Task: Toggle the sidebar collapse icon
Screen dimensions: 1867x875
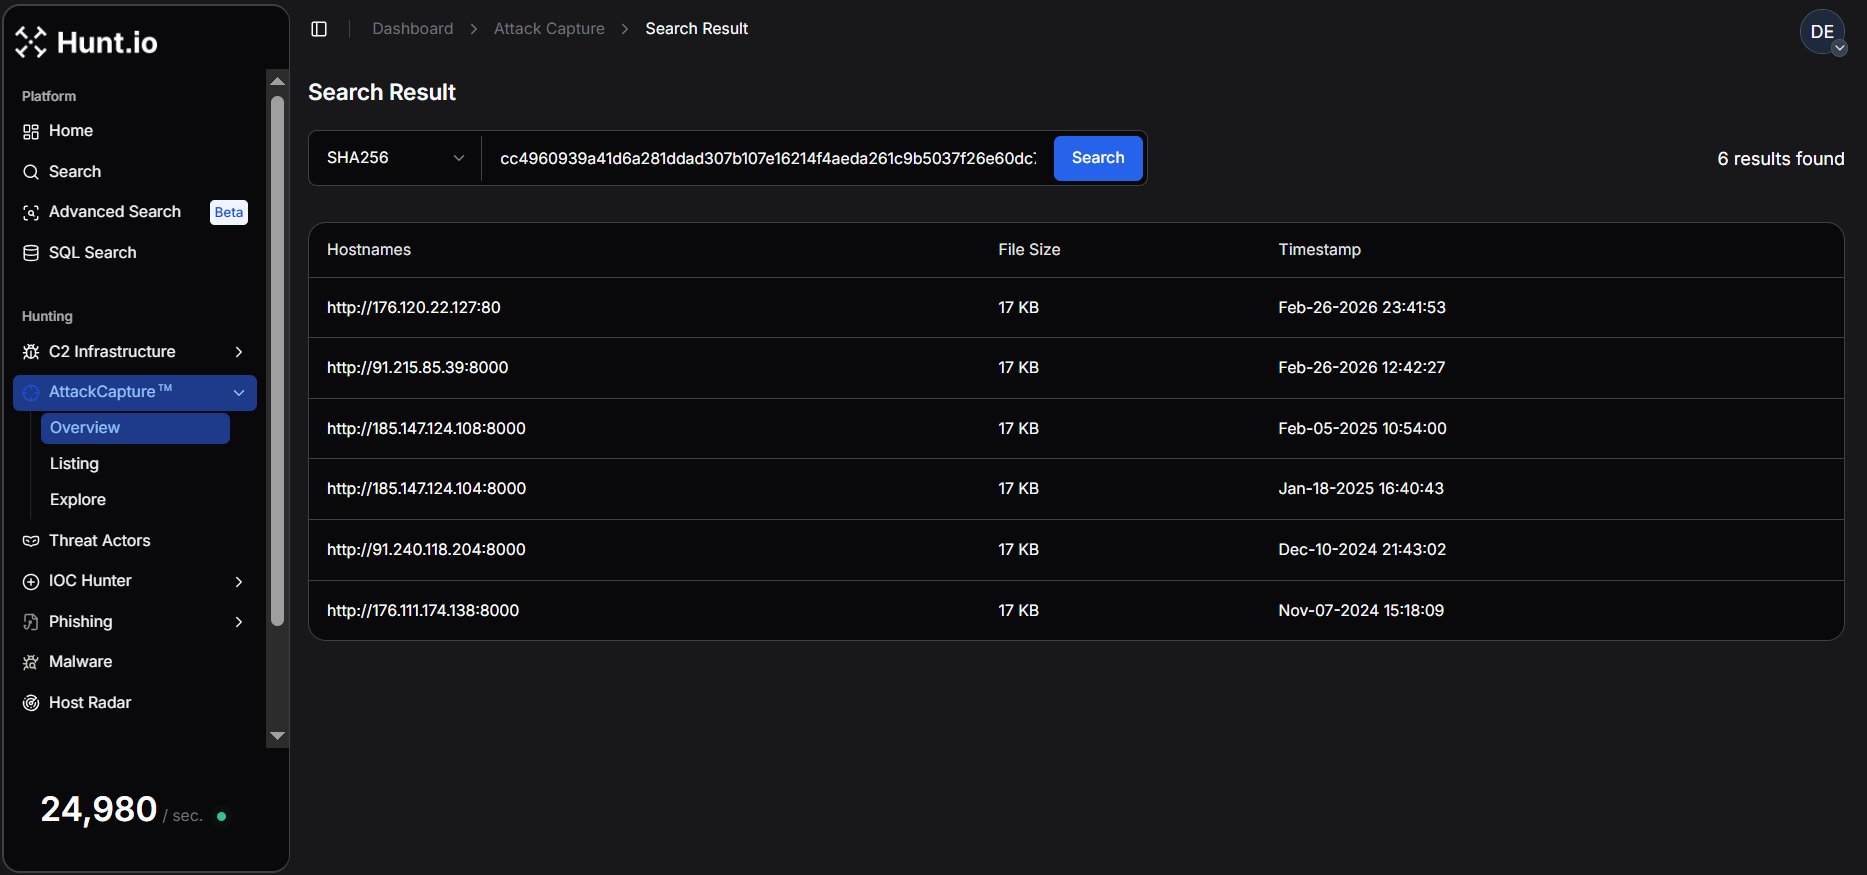Action: [x=319, y=29]
